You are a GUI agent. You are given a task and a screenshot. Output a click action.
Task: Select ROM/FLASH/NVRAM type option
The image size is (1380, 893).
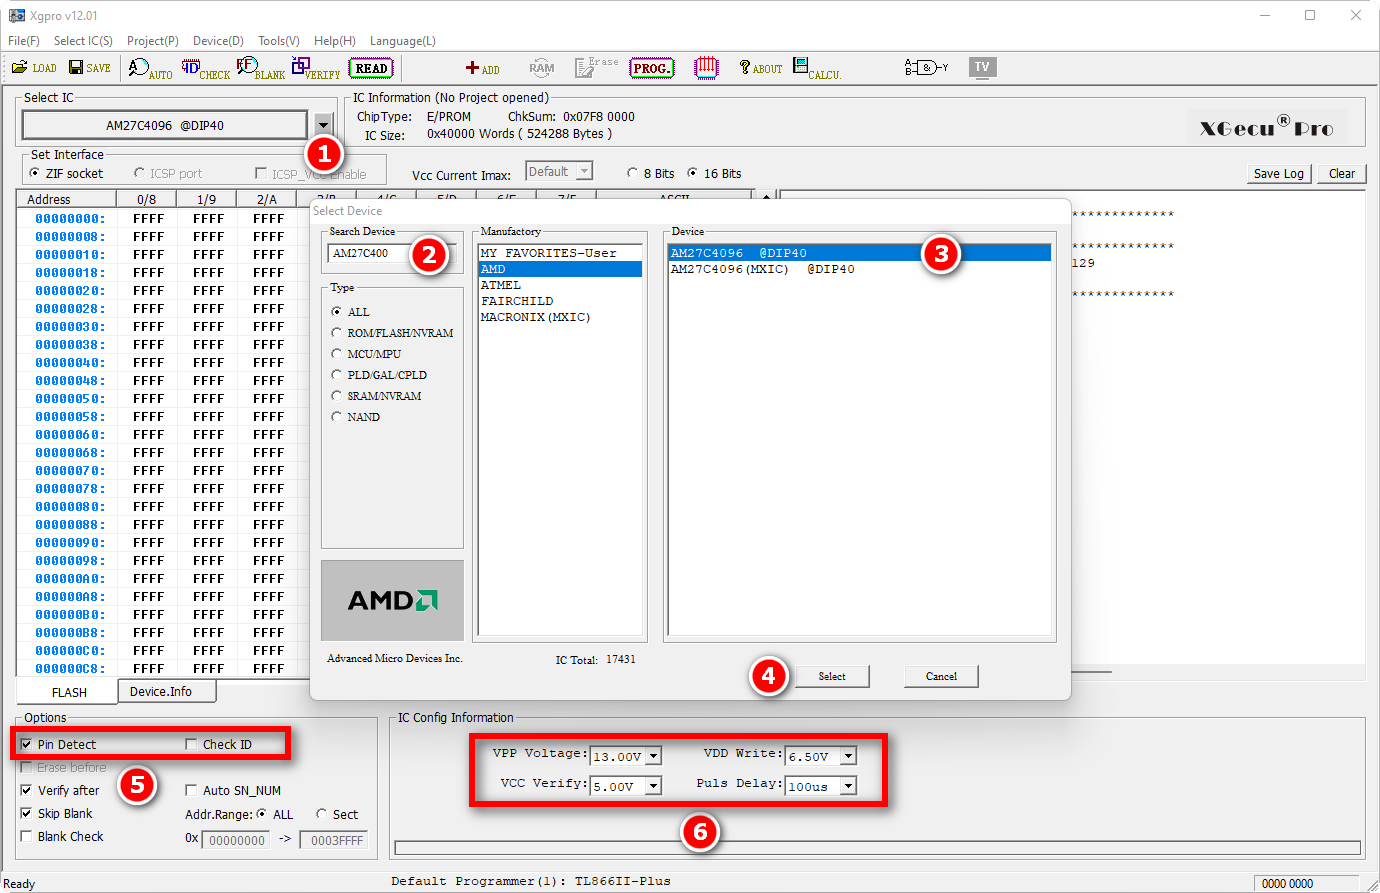392,333
